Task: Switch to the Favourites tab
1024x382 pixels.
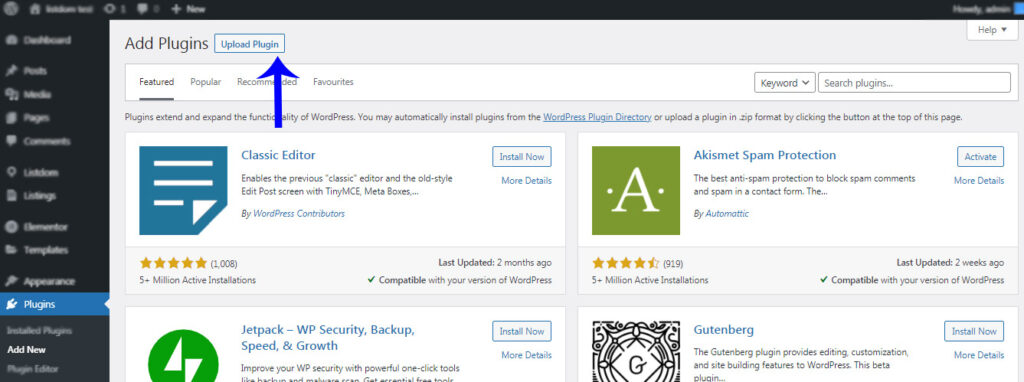Action: (x=333, y=82)
